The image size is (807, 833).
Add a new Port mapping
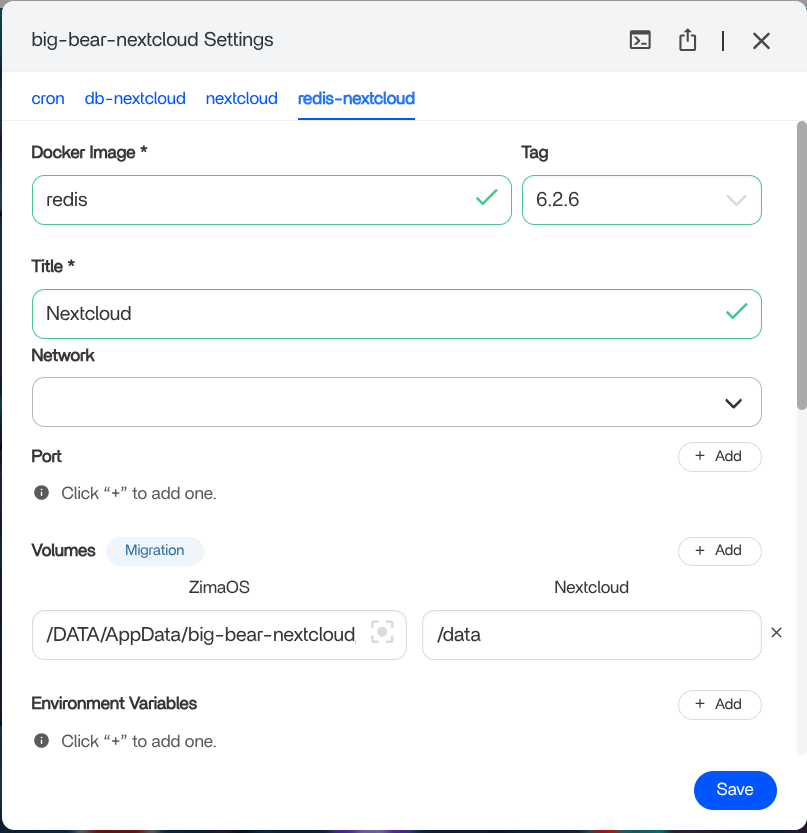(x=720, y=456)
